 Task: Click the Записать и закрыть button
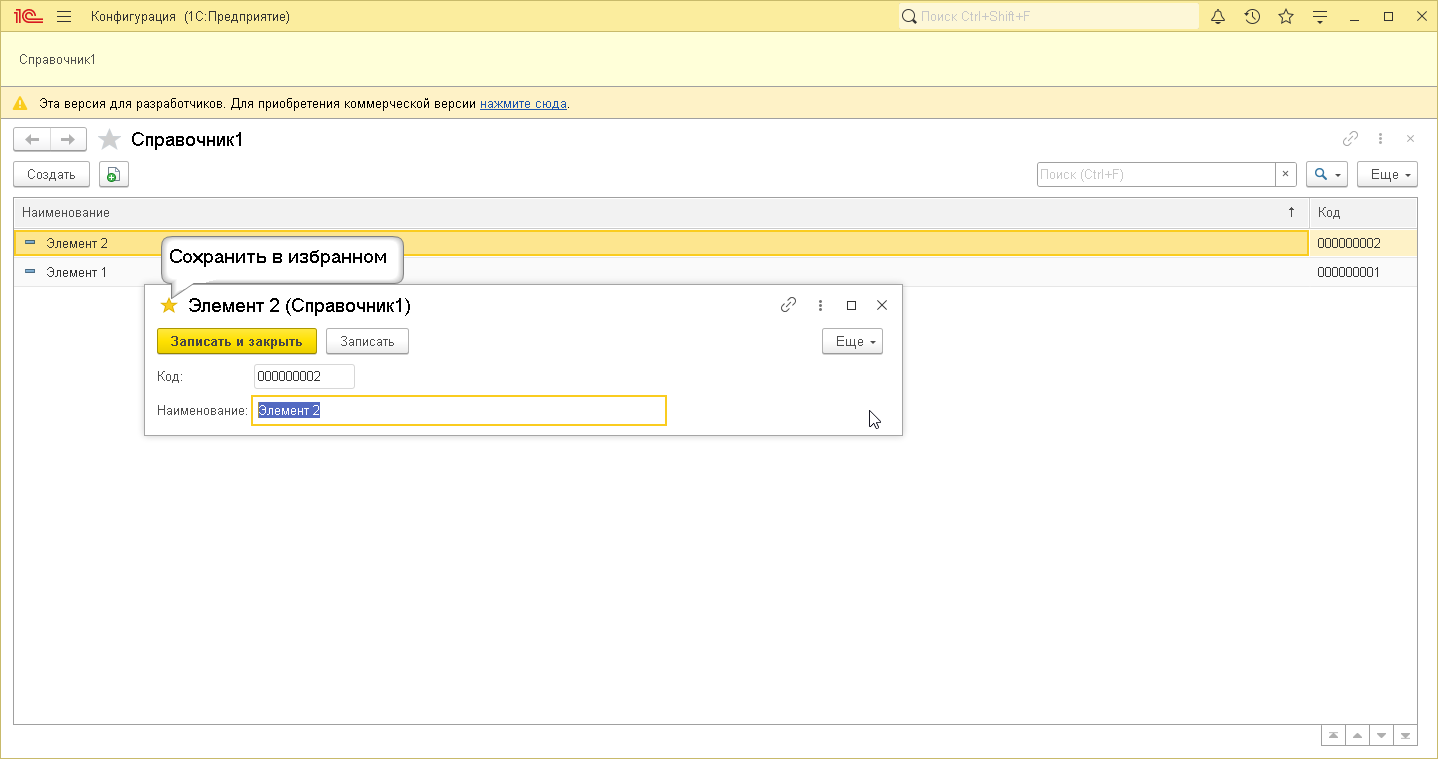[236, 342]
